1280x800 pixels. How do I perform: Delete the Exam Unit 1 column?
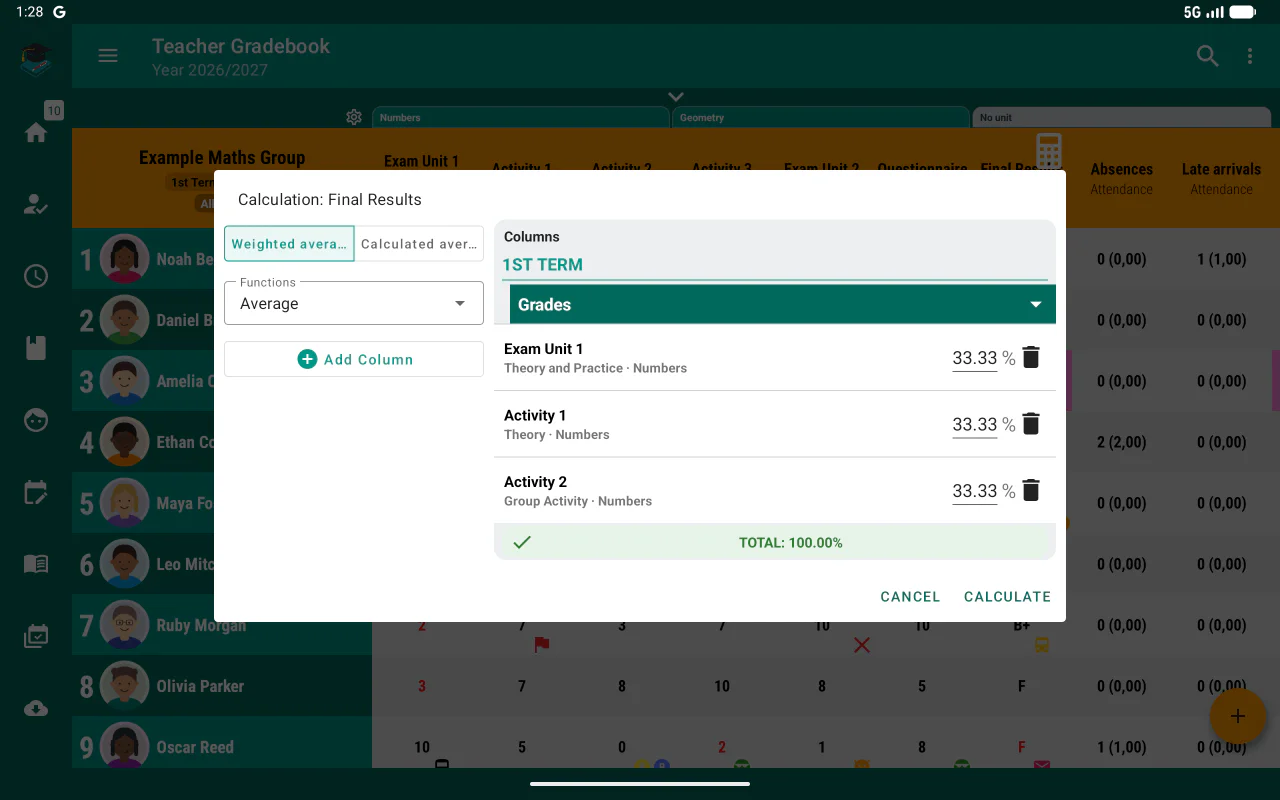[x=1031, y=357]
